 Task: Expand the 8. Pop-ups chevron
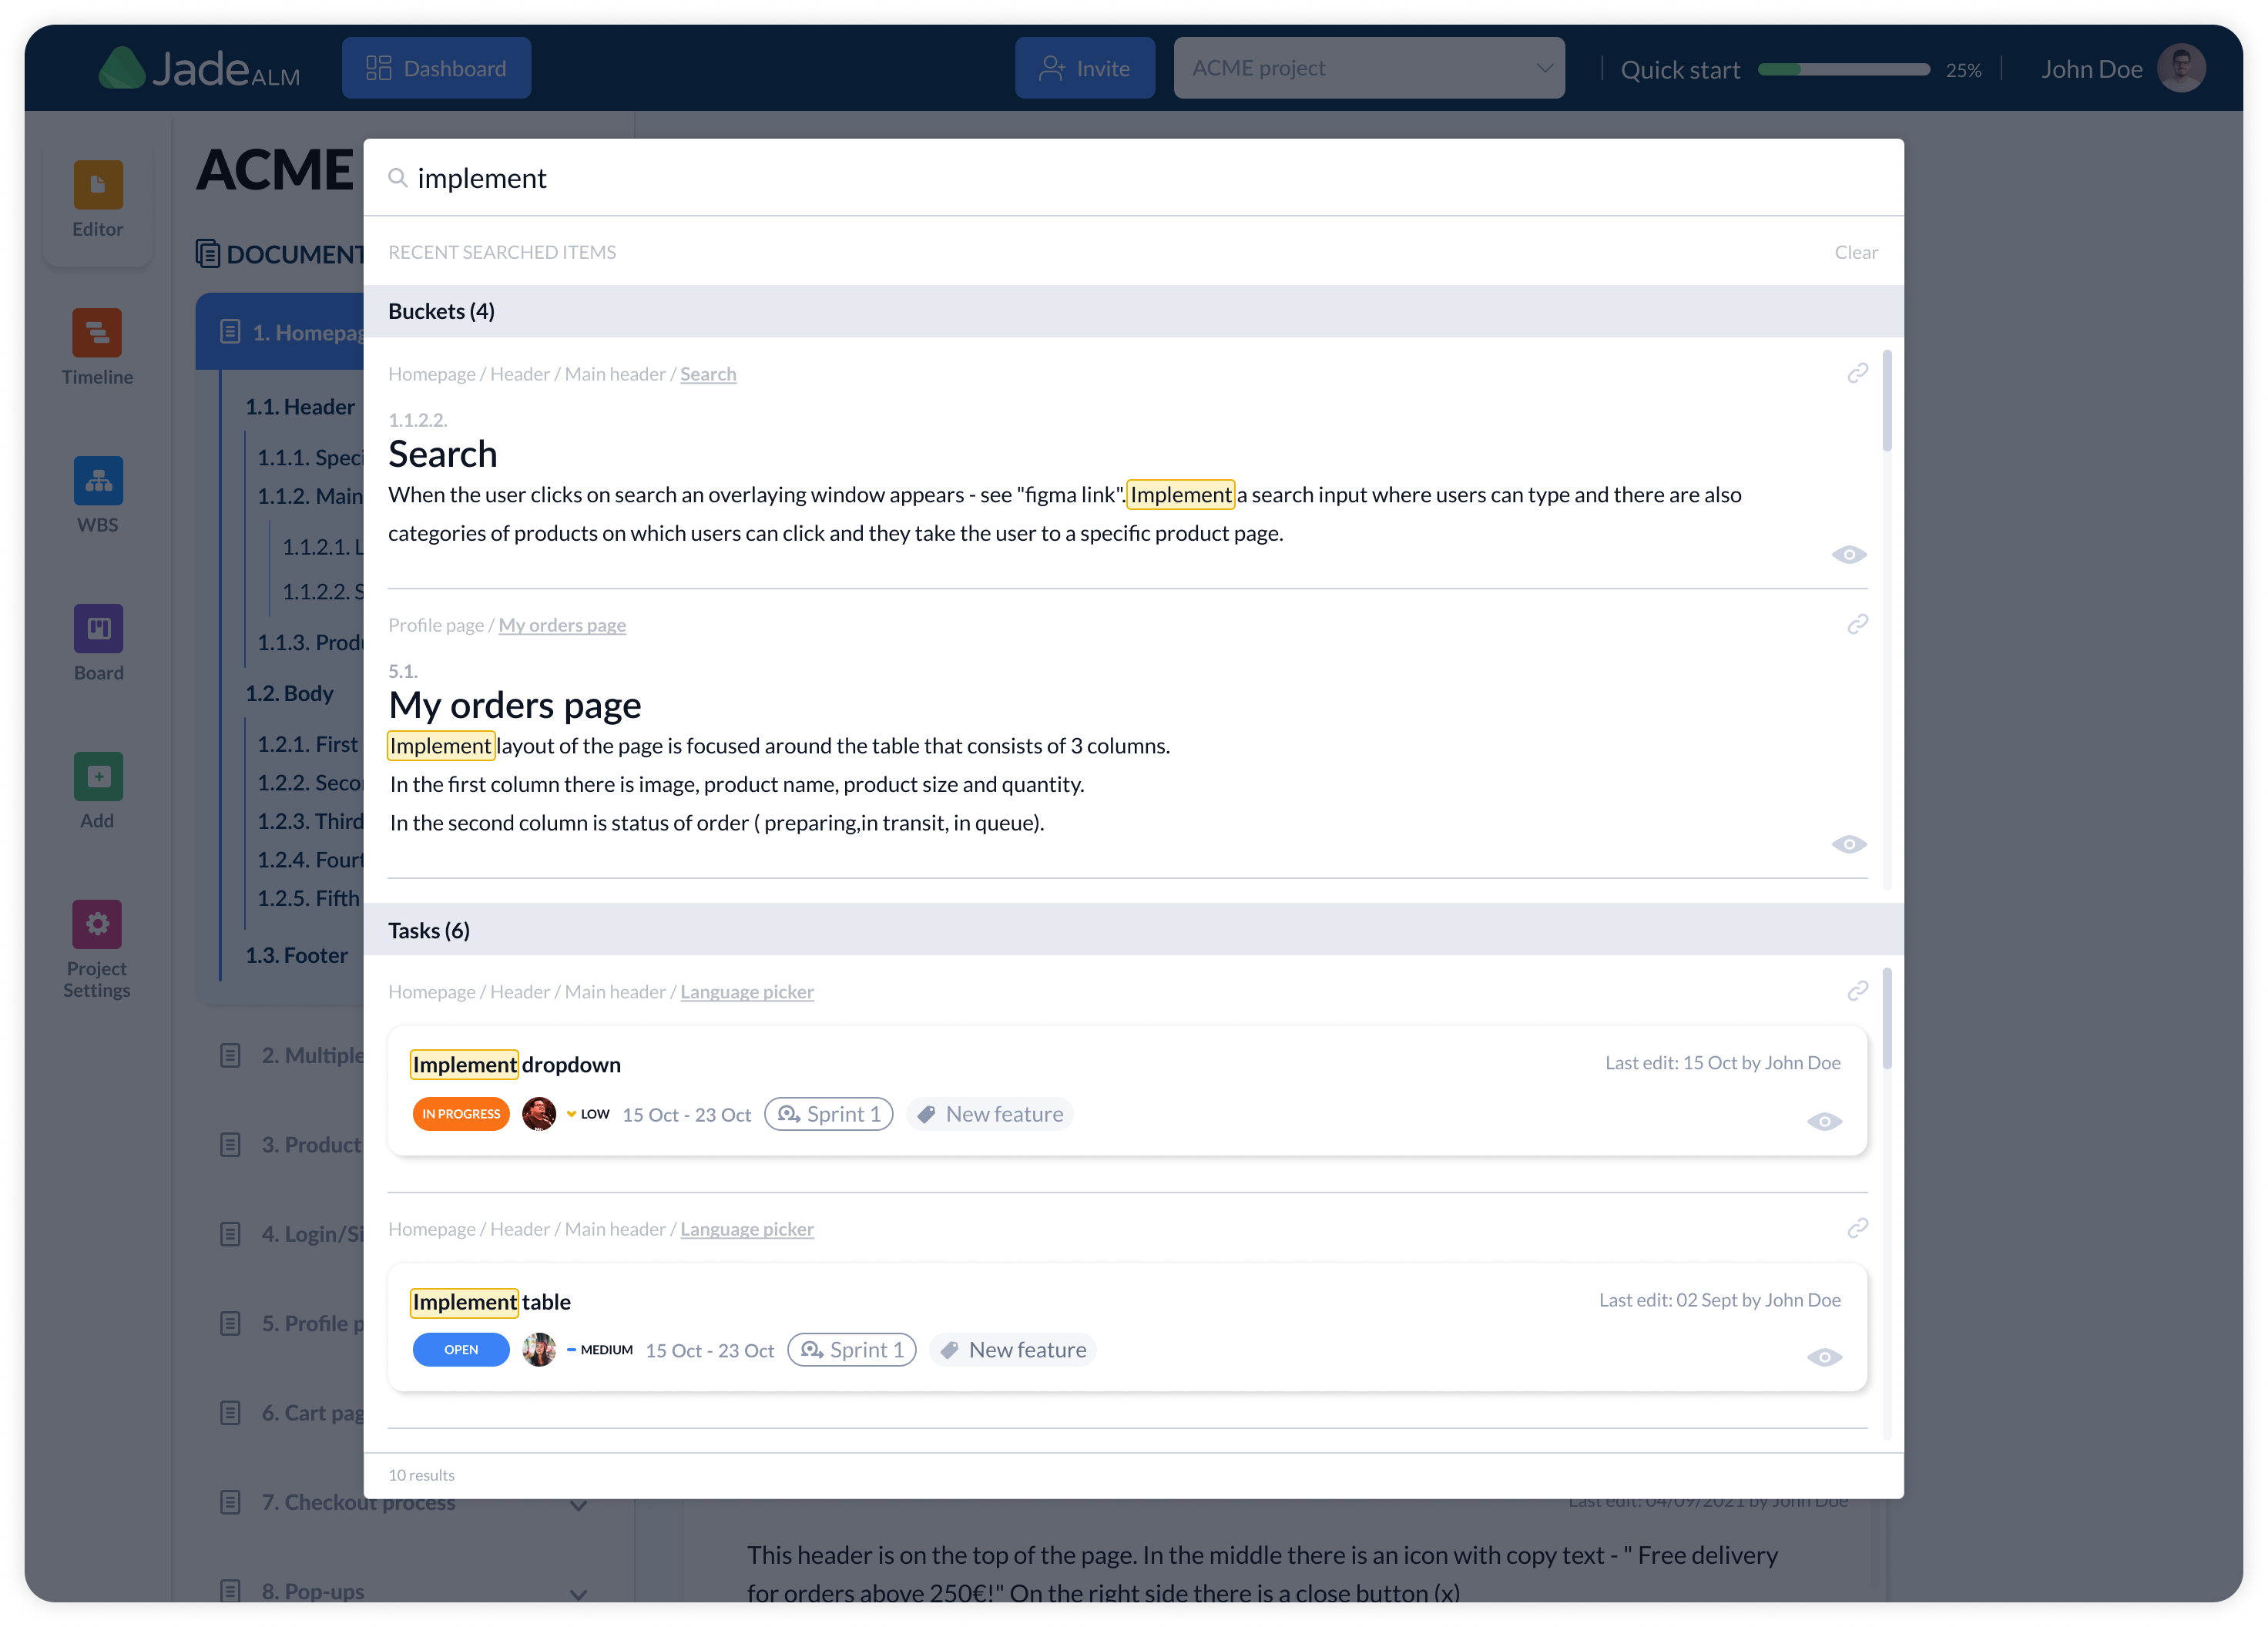tap(578, 1594)
